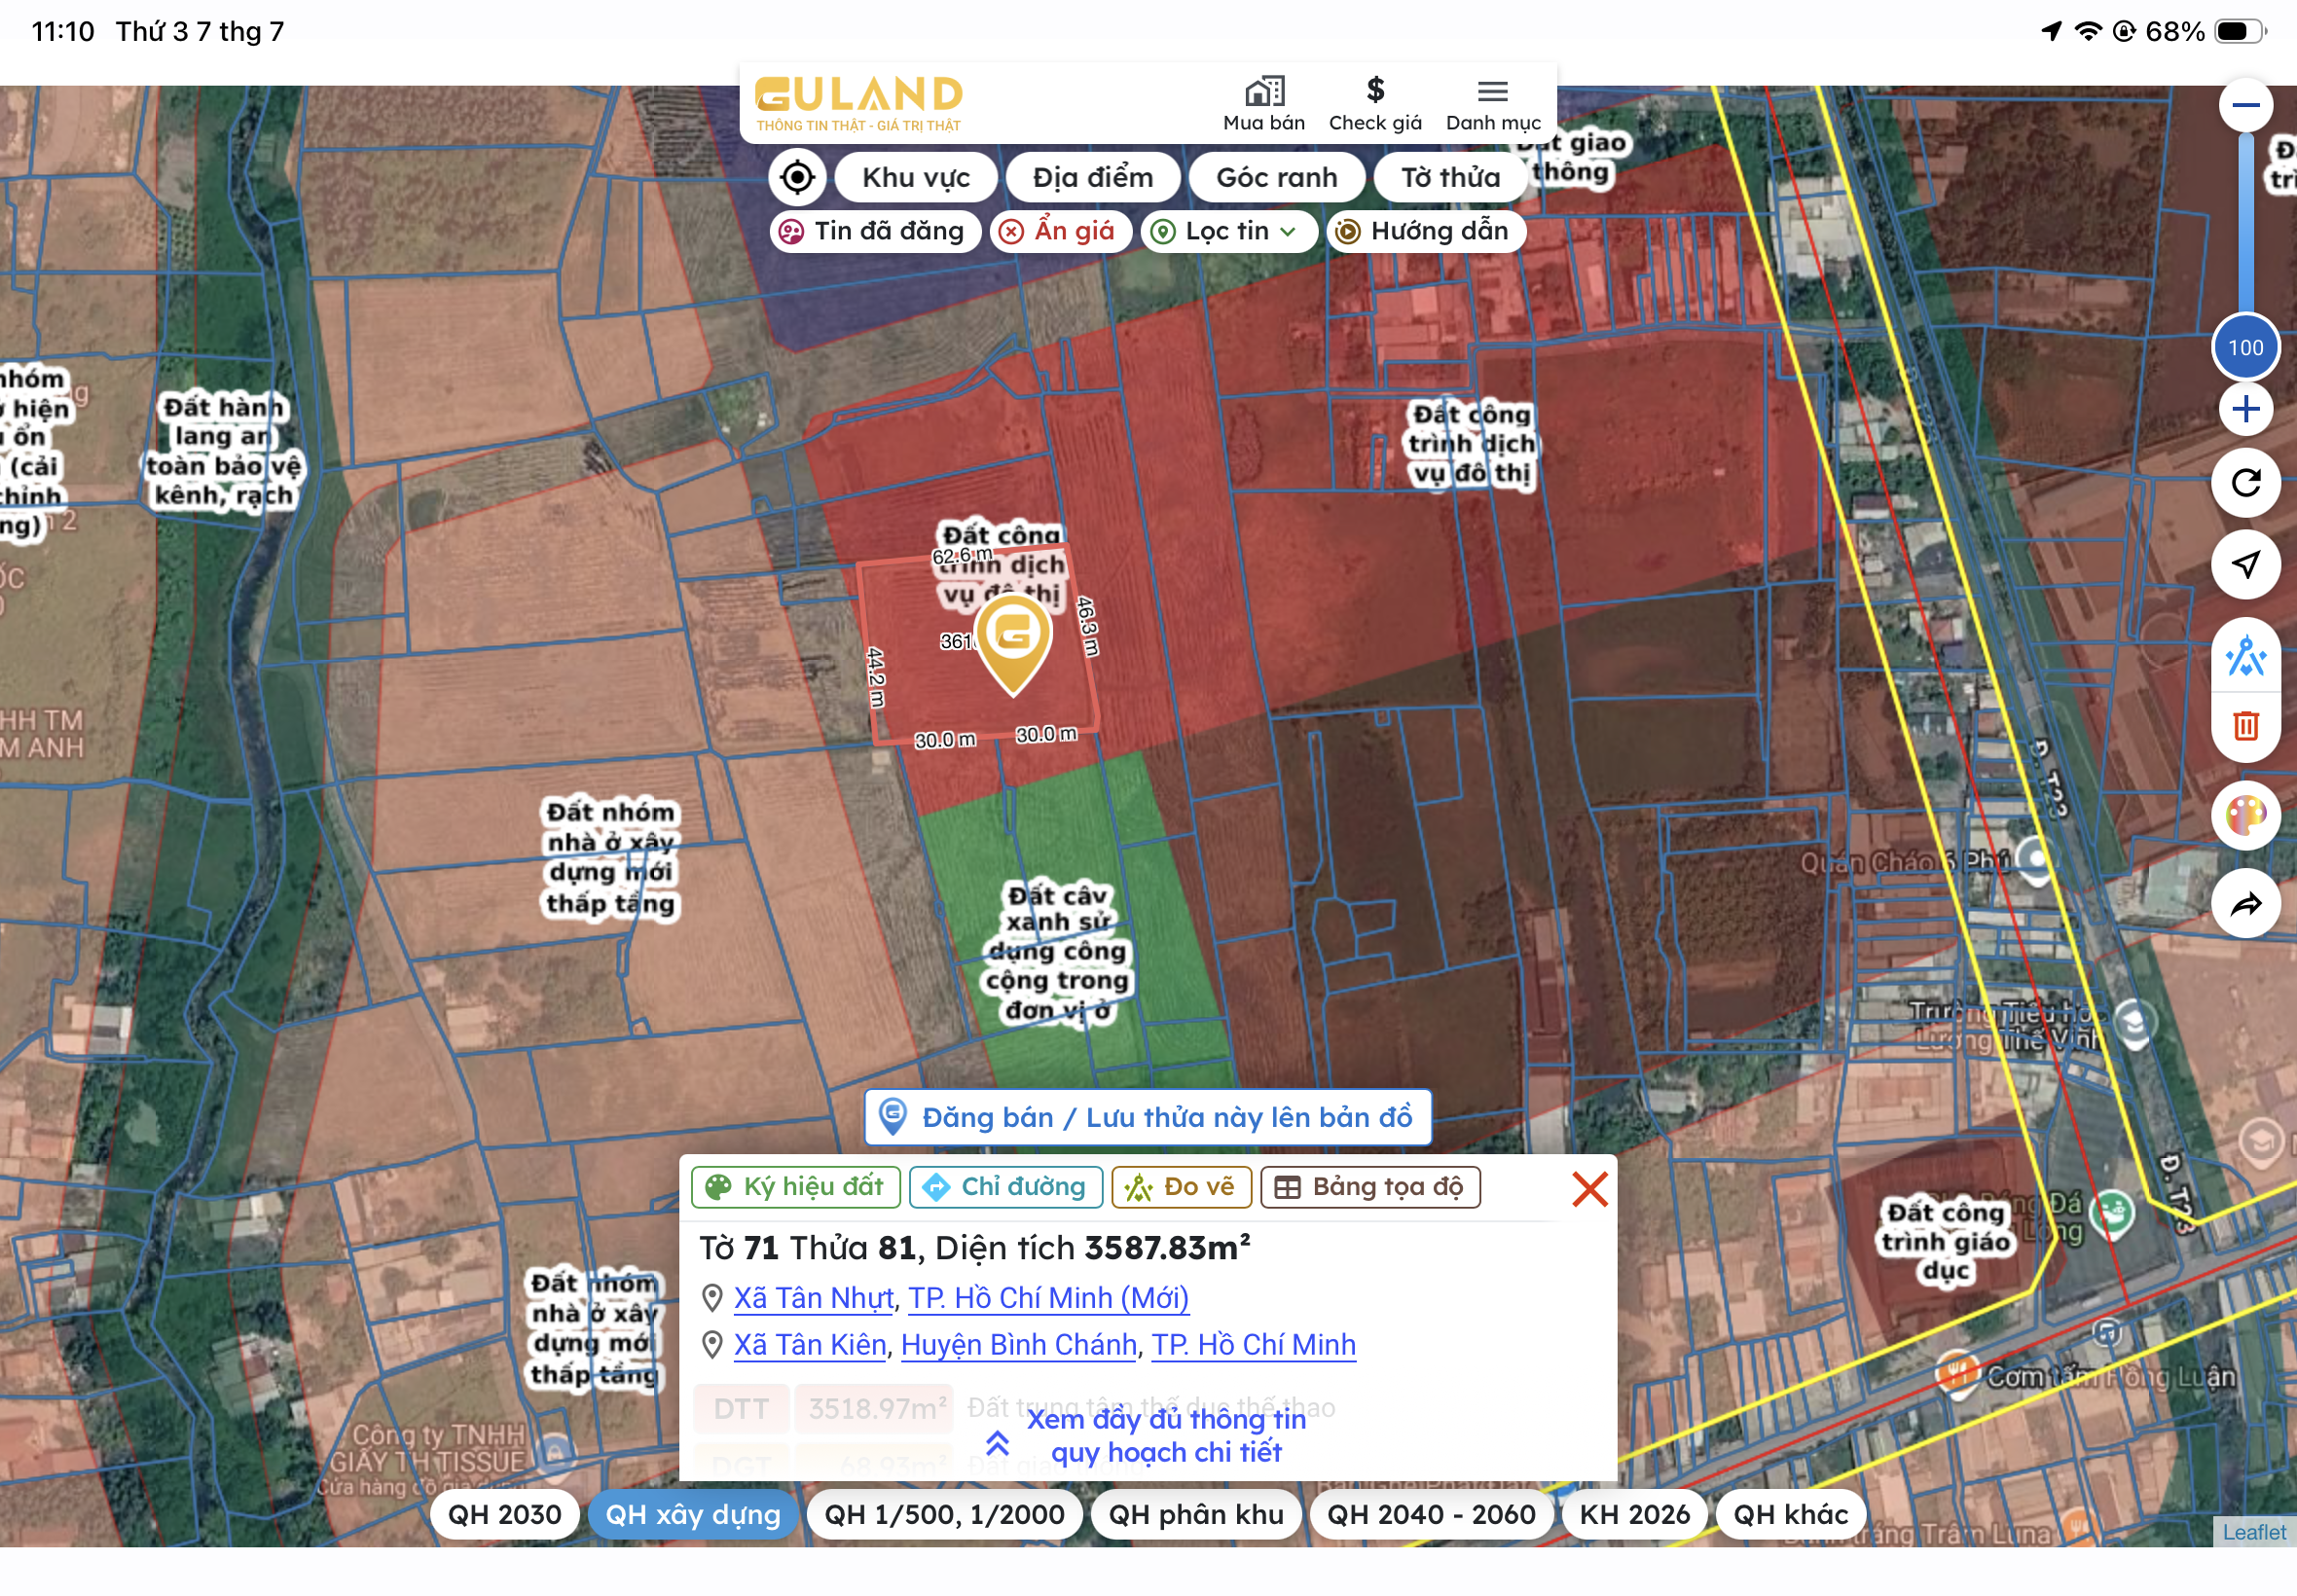Open Hướng dẫn guide
The width and height of the screenshot is (2297, 1596).
[1425, 231]
